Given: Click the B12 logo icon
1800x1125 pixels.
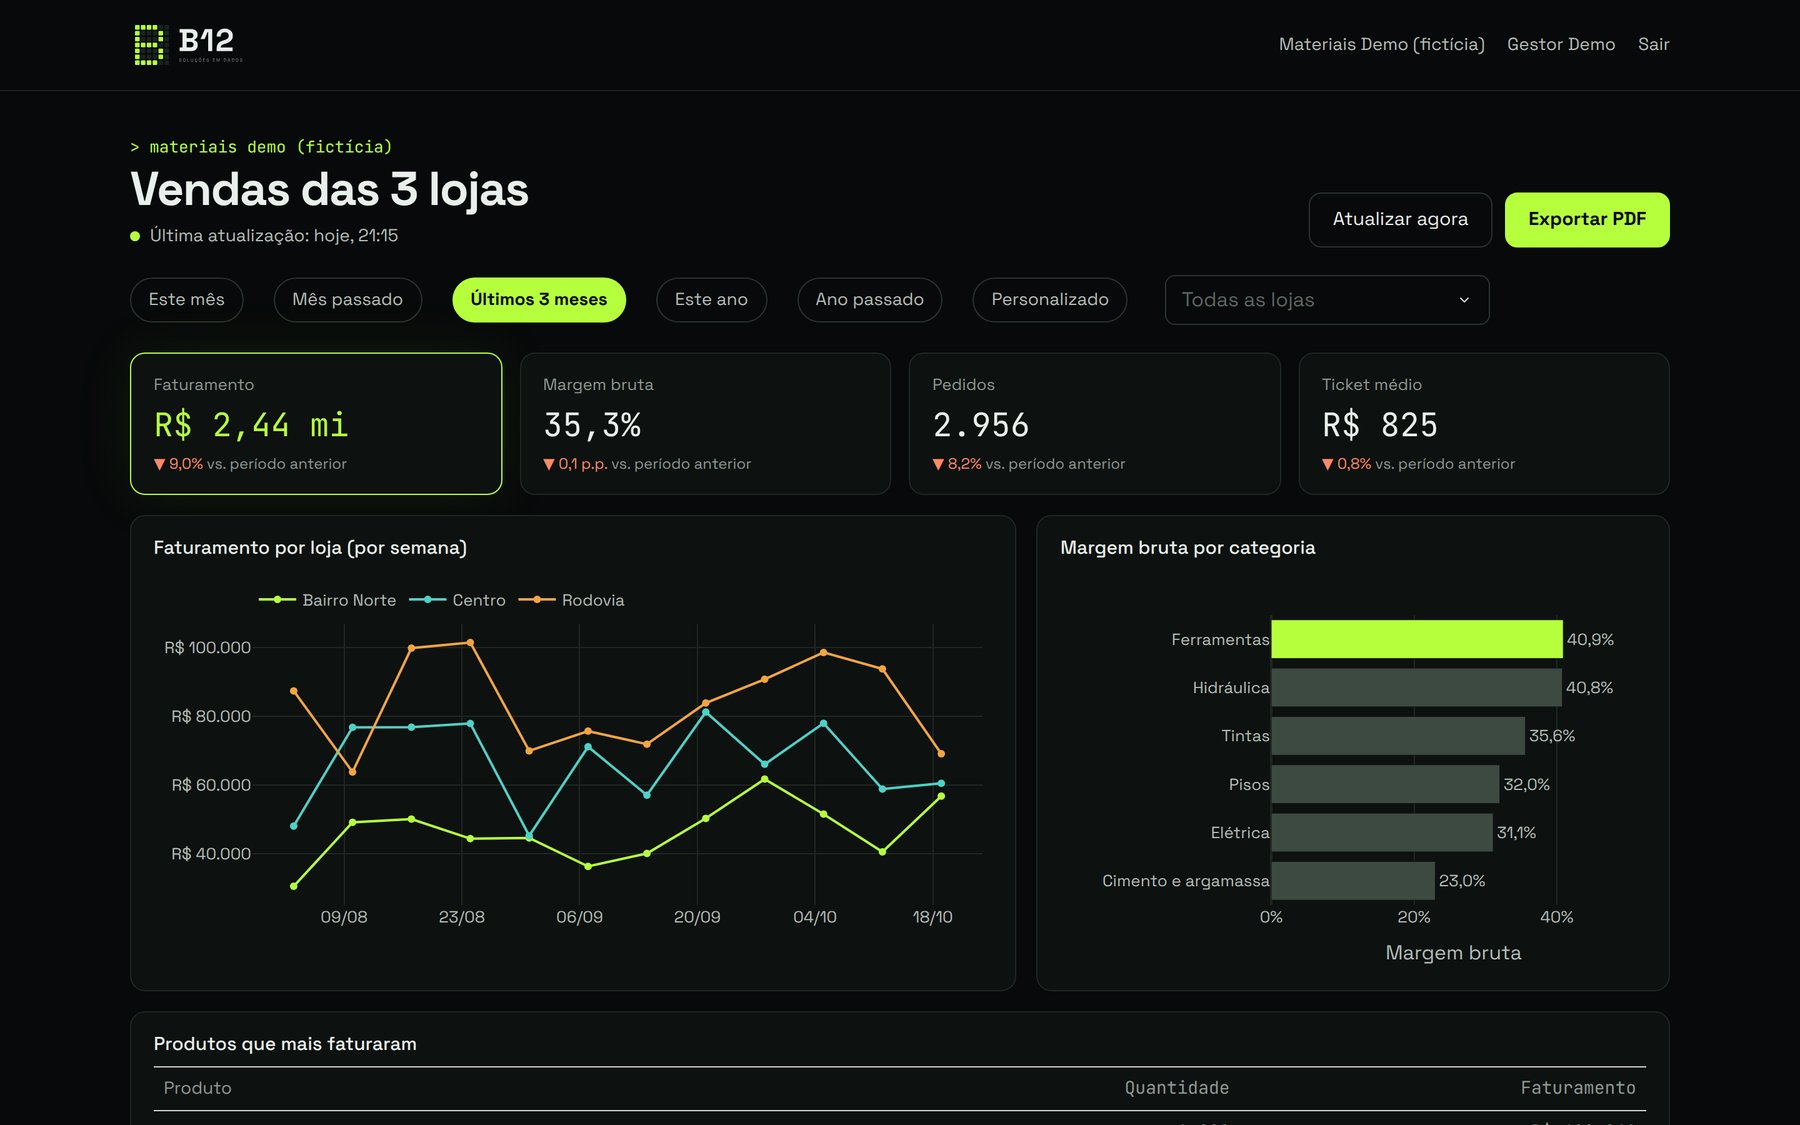Looking at the screenshot, I should pyautogui.click(x=149, y=45).
